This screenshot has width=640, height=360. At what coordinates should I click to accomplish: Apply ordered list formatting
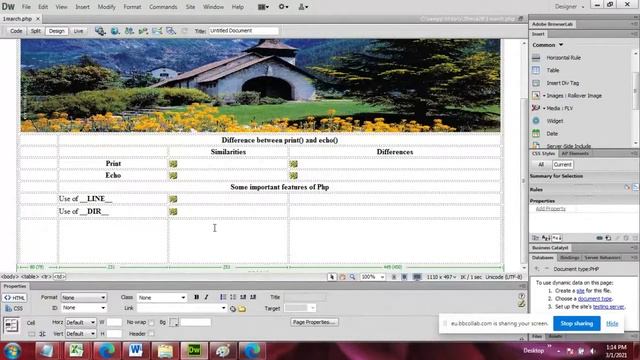click(x=233, y=297)
